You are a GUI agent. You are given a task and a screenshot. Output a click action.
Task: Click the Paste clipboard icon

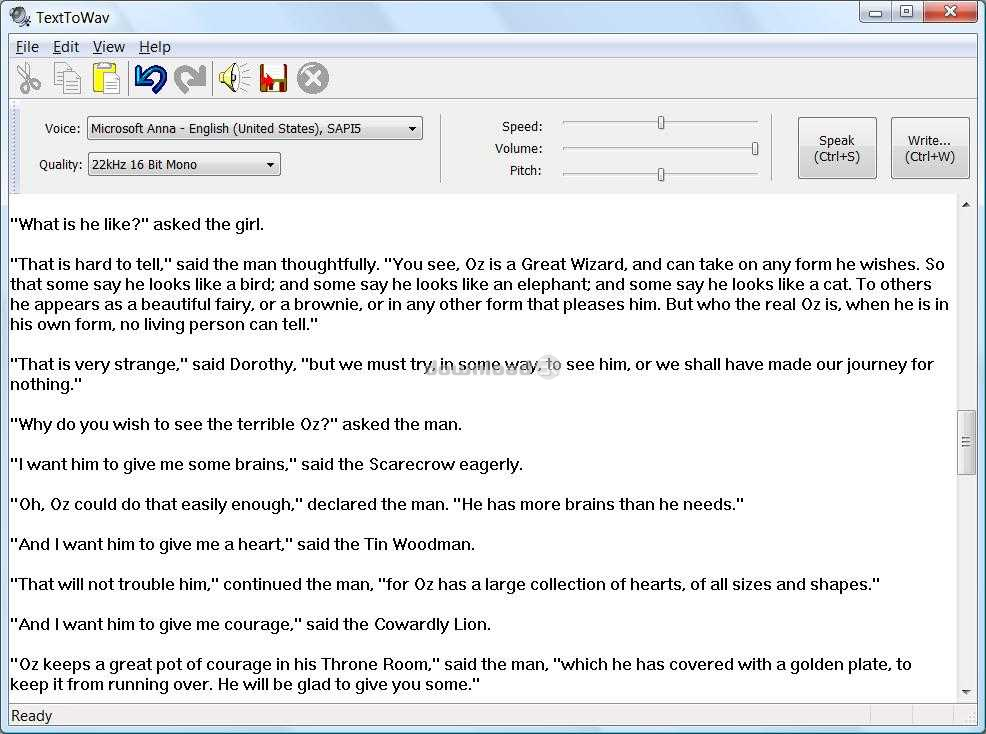coord(106,79)
